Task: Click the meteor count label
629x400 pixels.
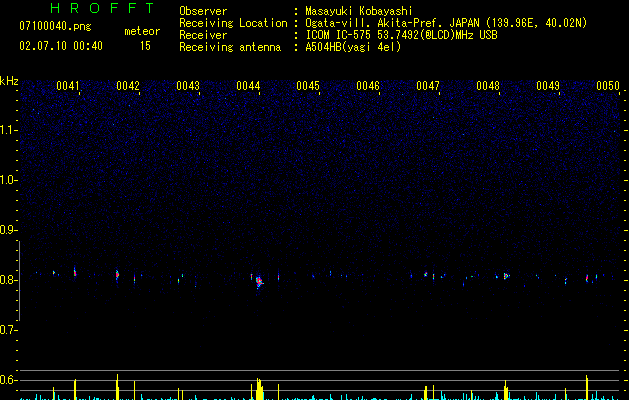Action: [142, 31]
